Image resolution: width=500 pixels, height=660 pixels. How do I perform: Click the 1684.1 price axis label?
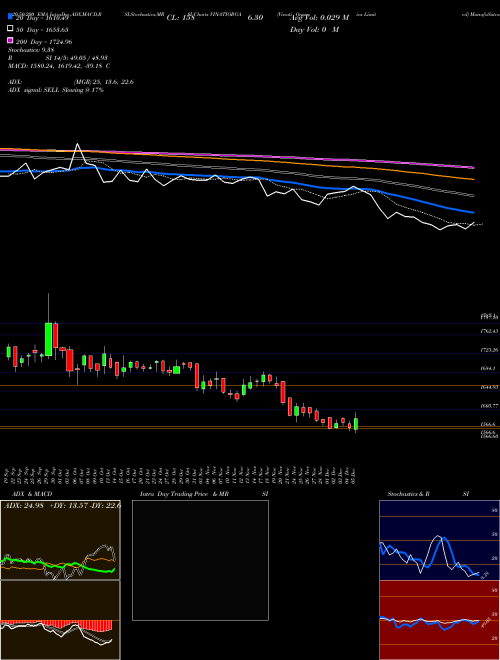pyautogui.click(x=489, y=368)
